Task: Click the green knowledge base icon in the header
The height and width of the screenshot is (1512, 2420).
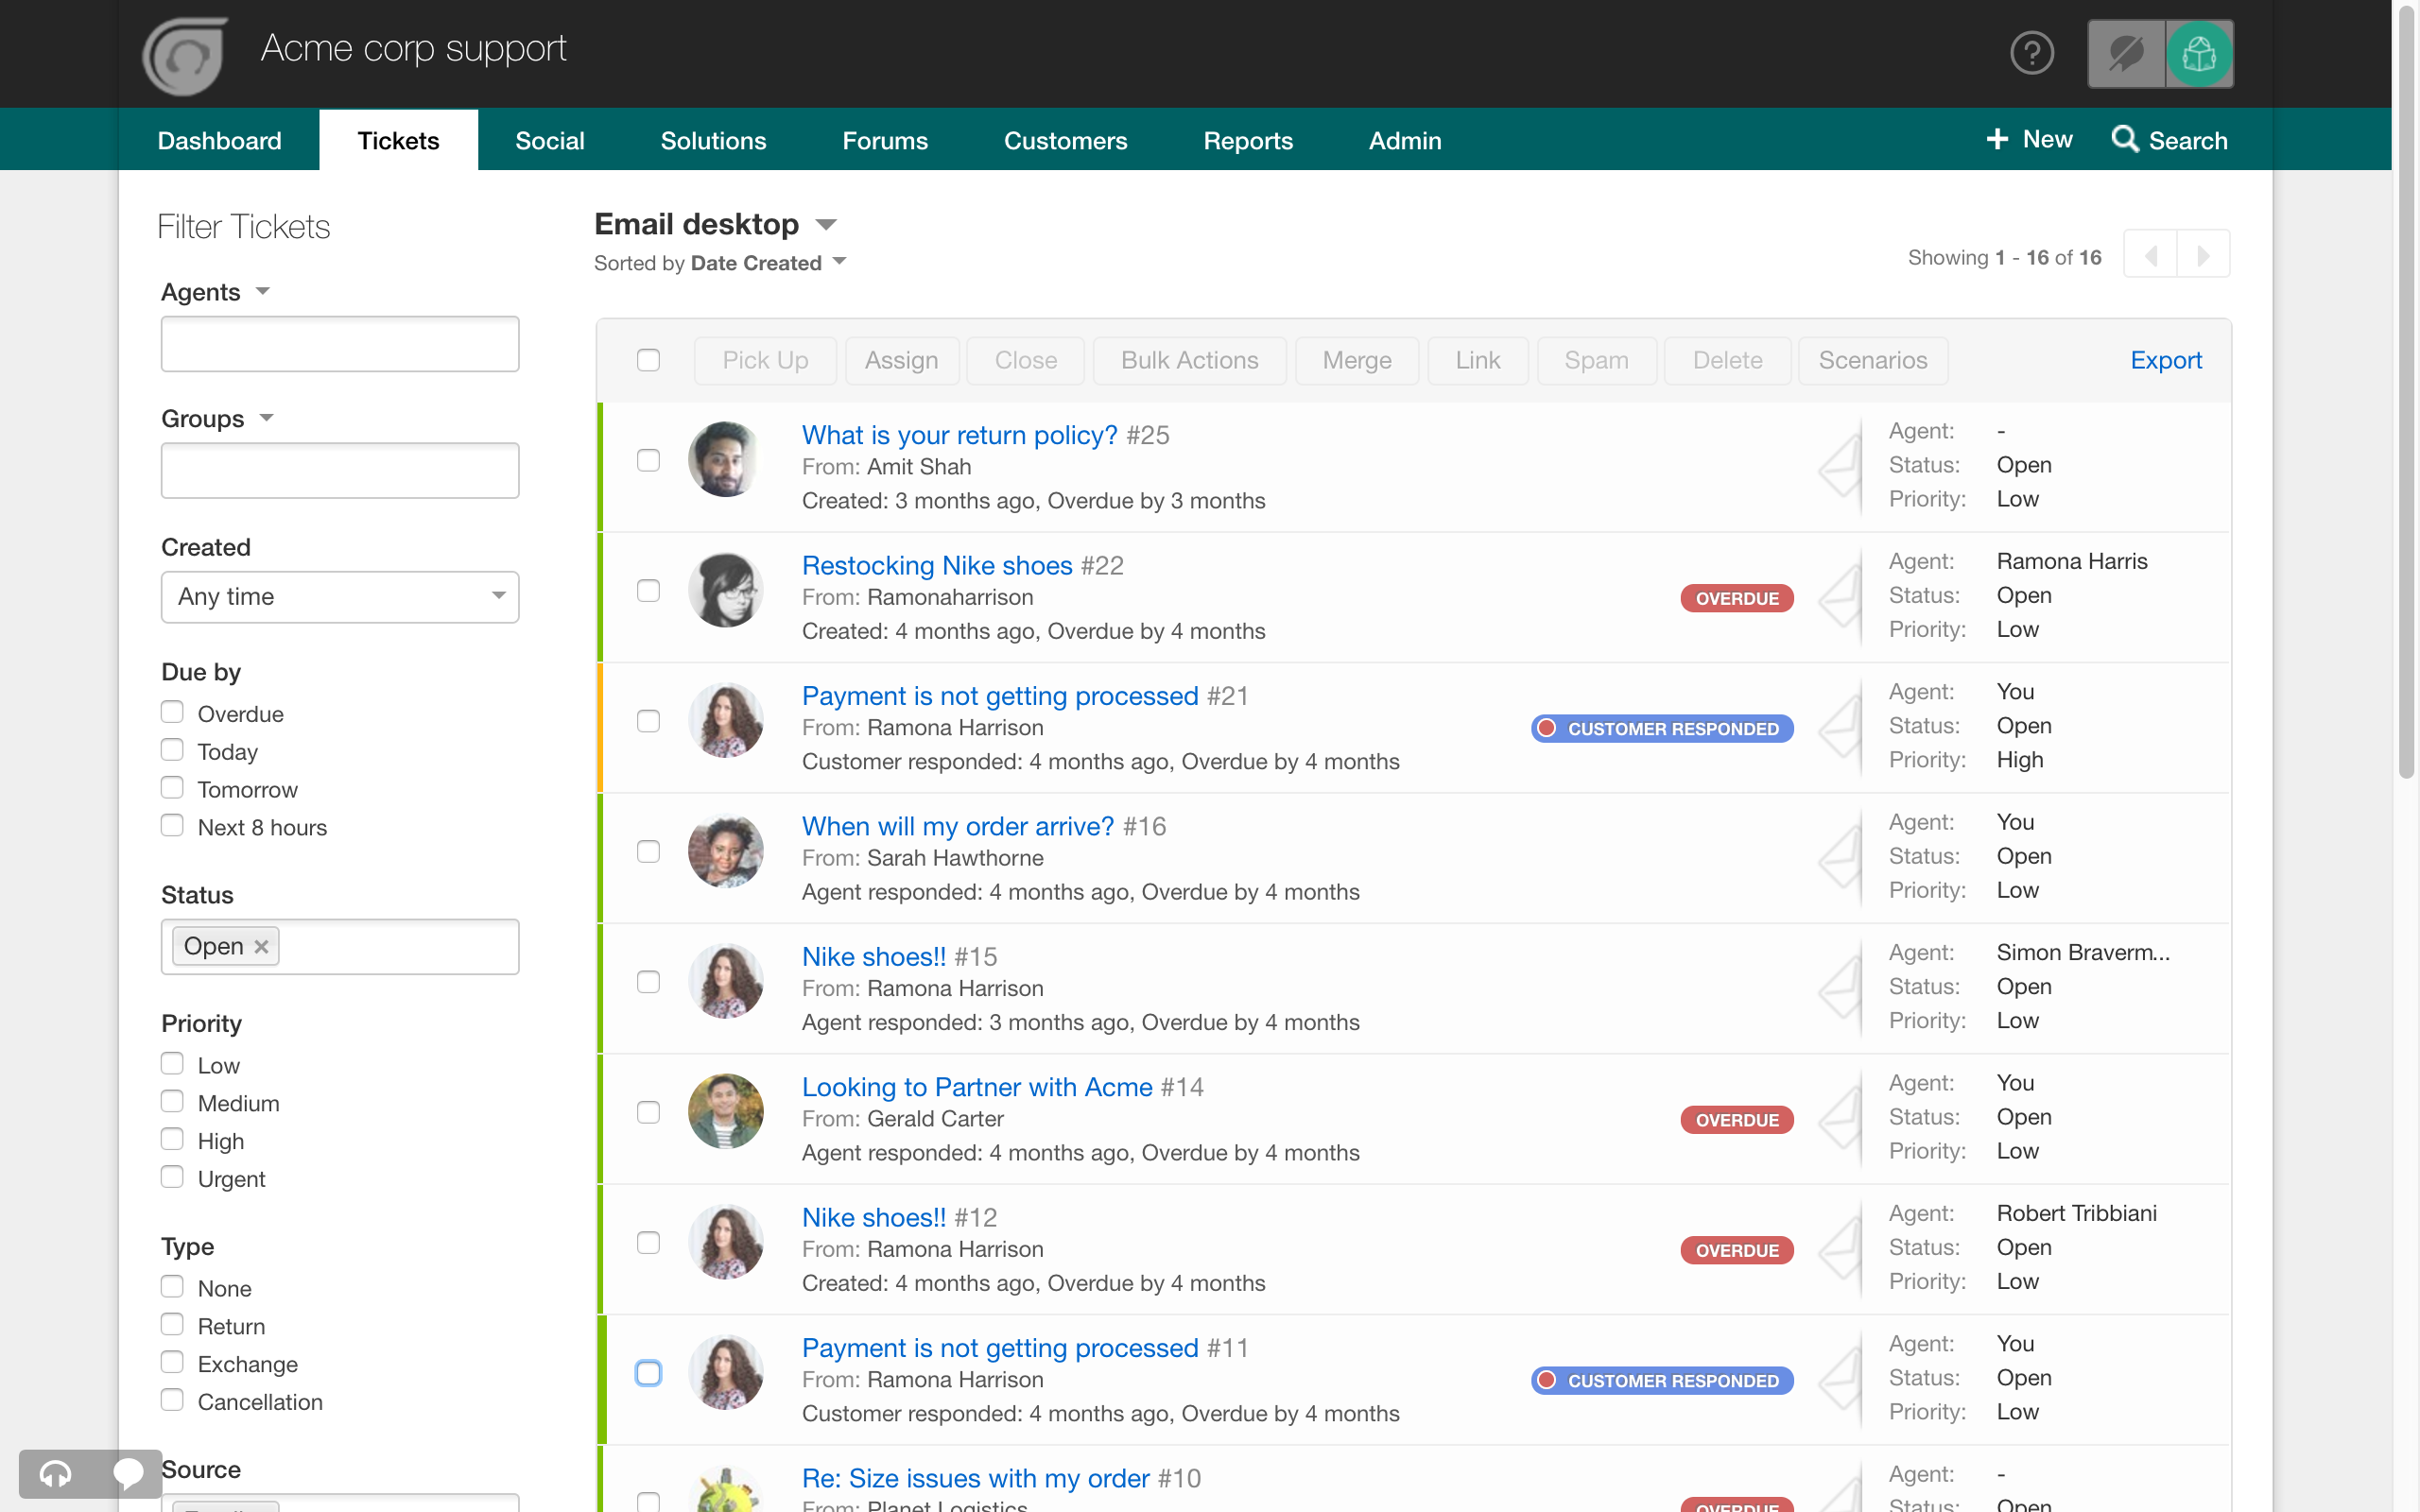Action: click(x=2199, y=53)
